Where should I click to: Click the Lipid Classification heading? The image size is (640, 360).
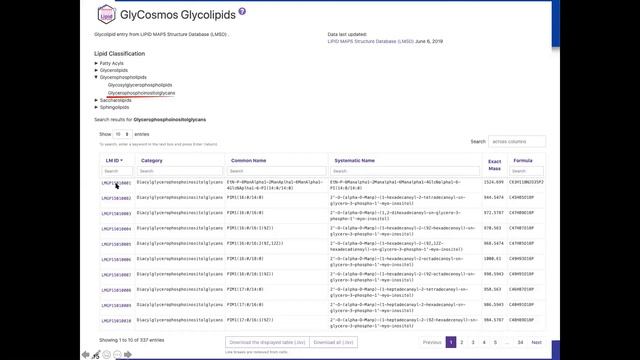[x=120, y=53]
